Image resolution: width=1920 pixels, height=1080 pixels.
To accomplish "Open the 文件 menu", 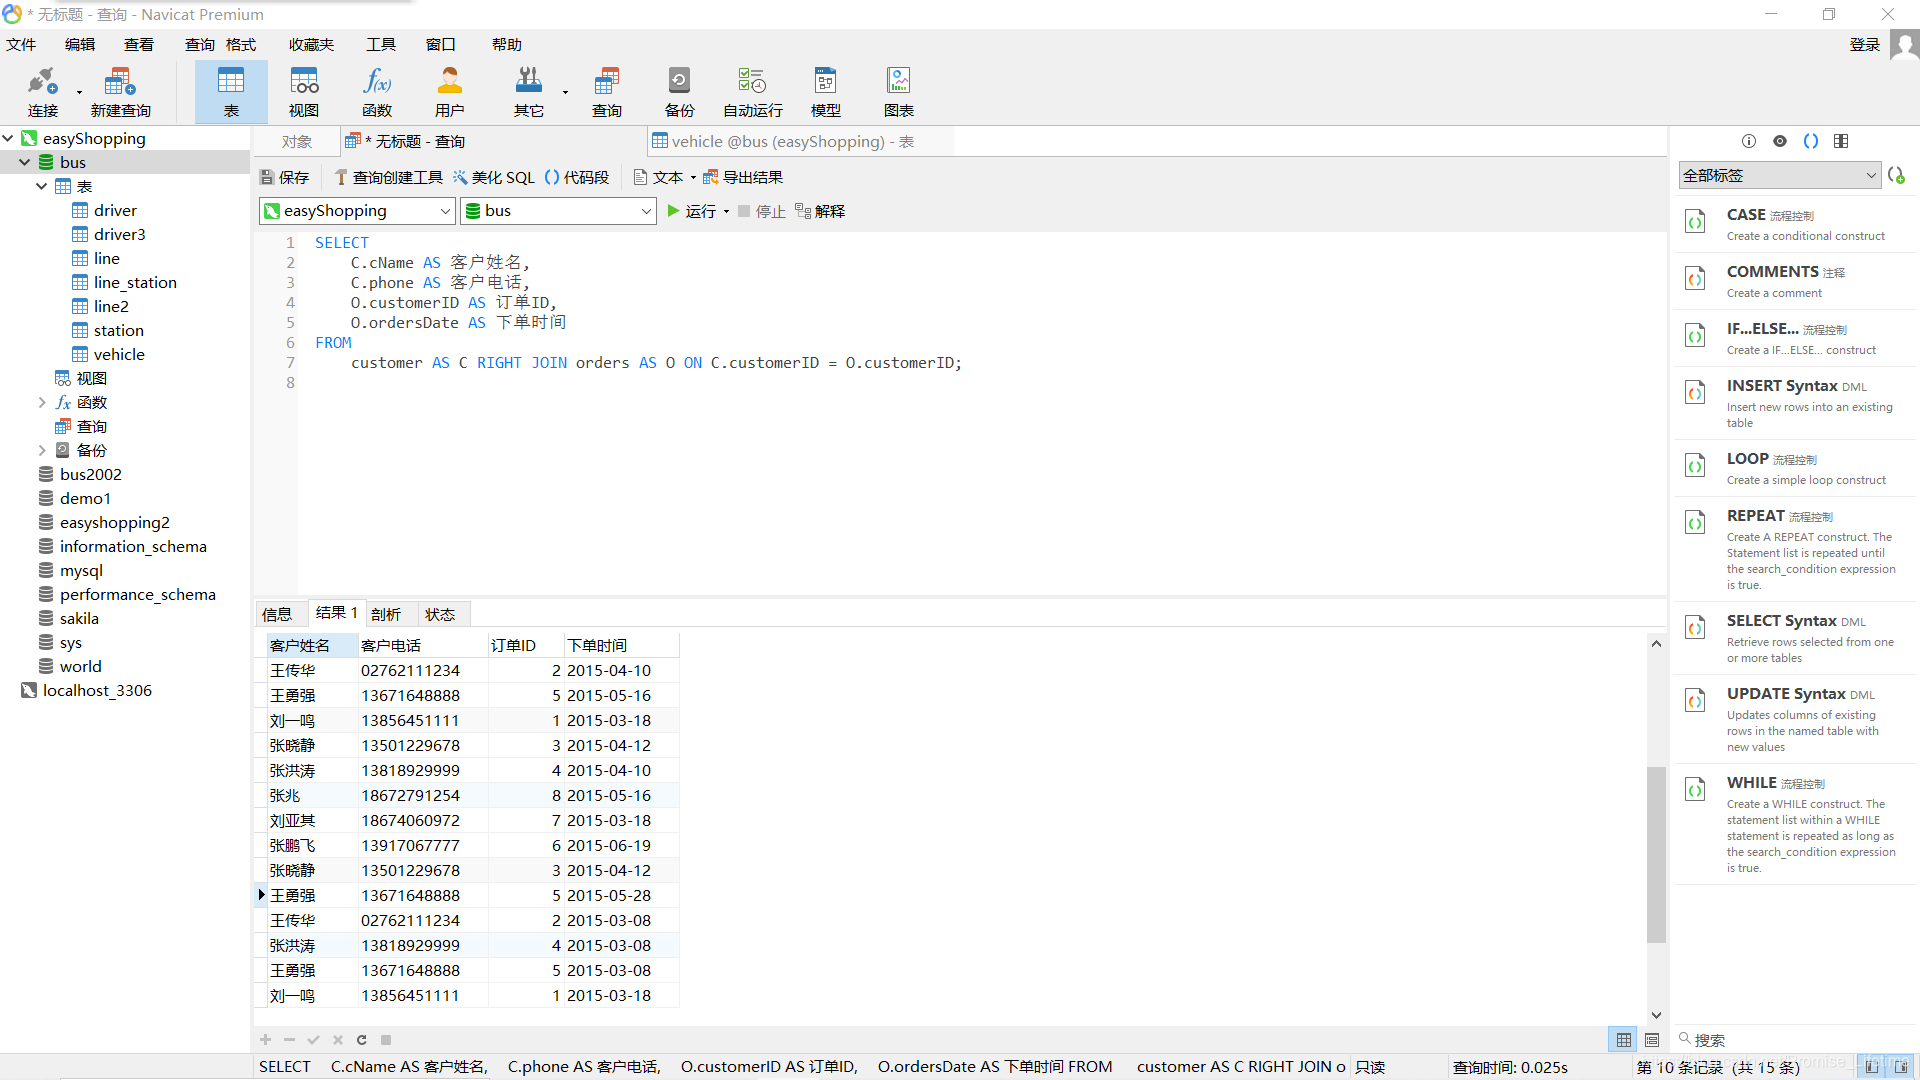I will coord(21,45).
